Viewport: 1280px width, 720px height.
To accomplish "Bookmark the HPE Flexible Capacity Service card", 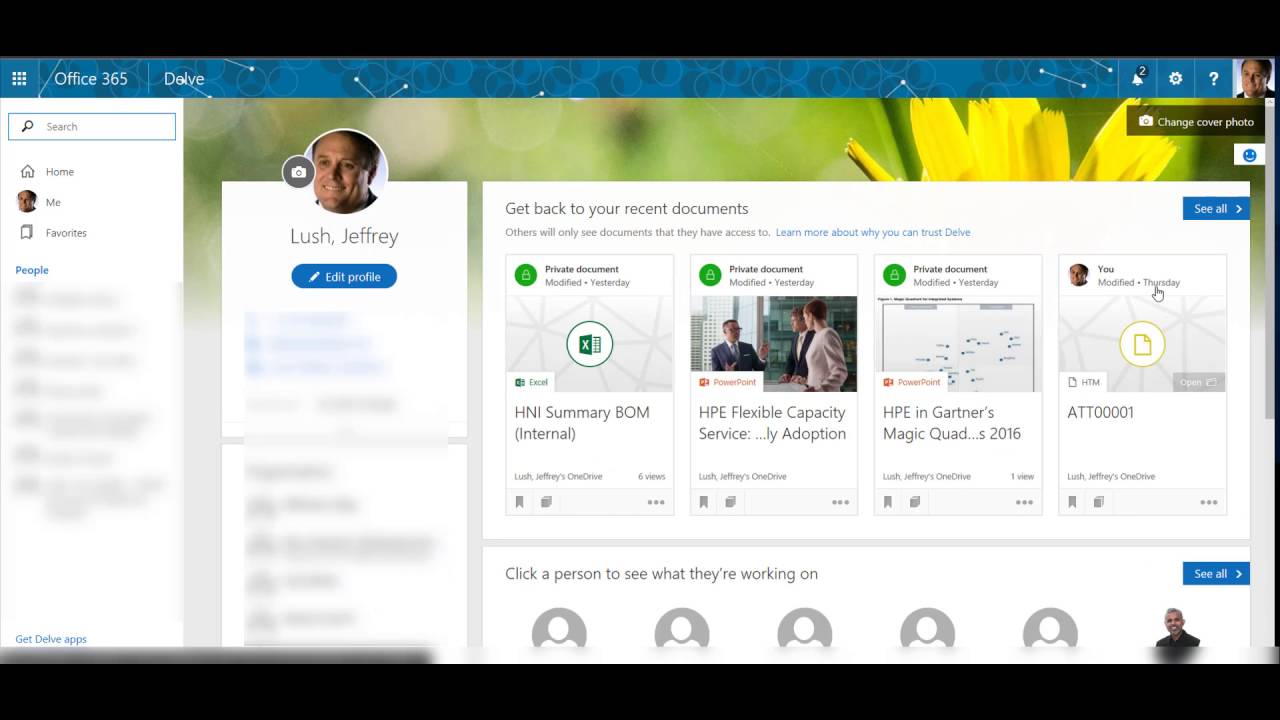I will click(x=703, y=502).
